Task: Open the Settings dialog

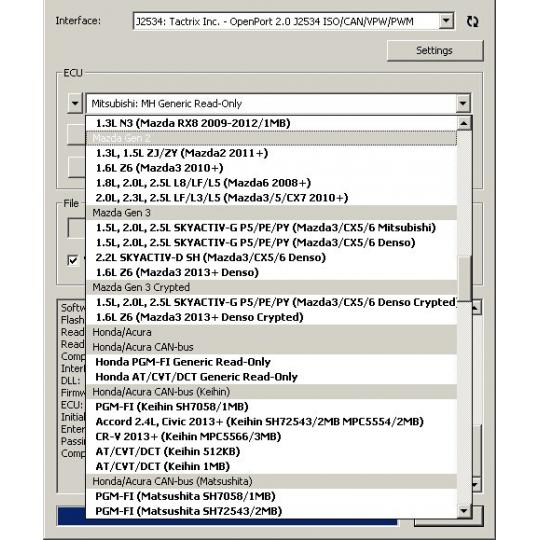Action: pyautogui.click(x=435, y=51)
